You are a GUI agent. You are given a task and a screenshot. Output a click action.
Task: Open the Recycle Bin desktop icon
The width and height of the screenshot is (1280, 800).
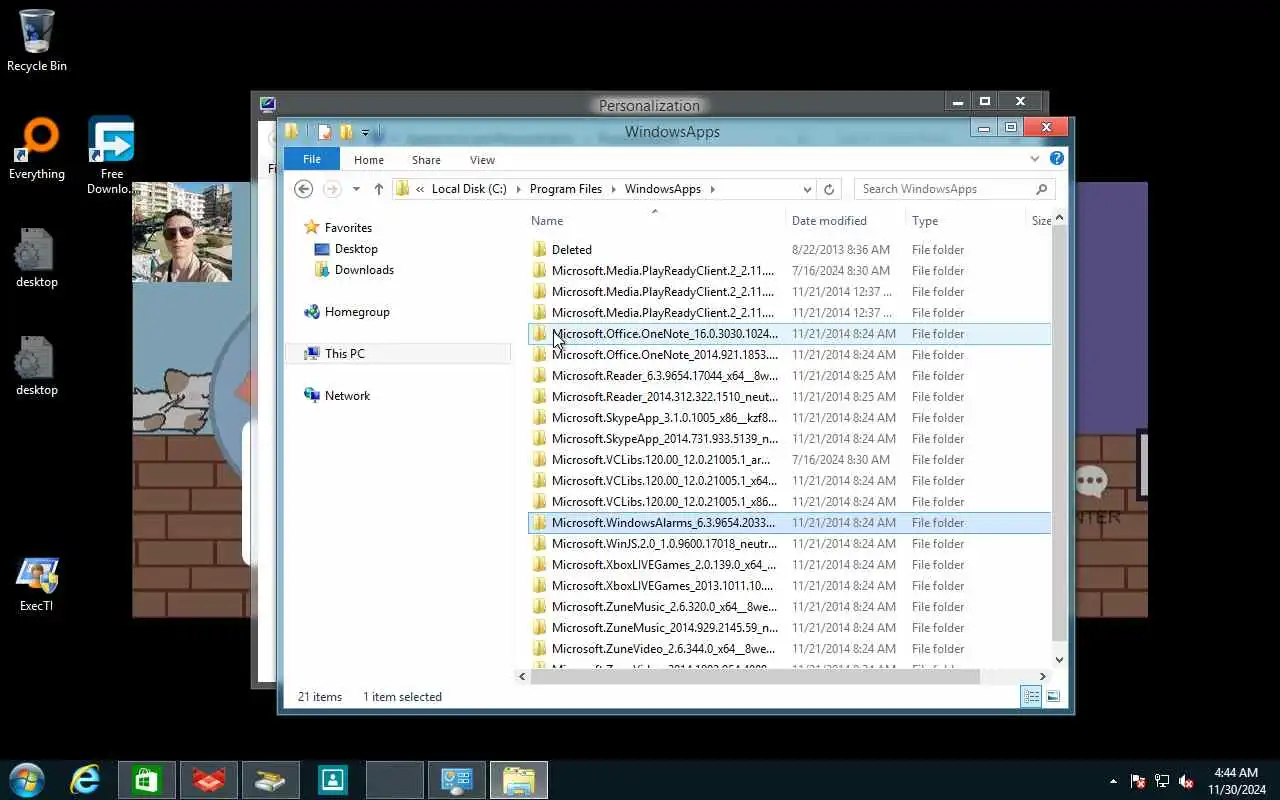pos(37,40)
